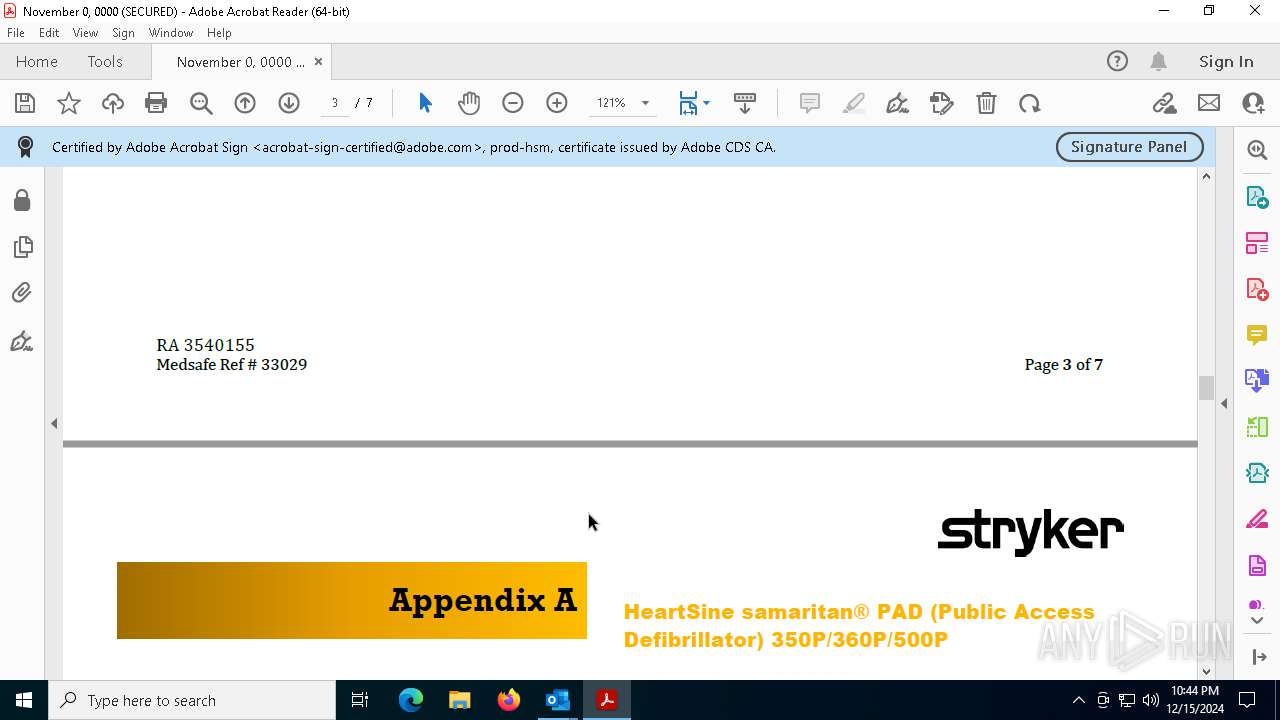Send the file by email
Image resolution: width=1280 pixels, height=720 pixels.
[1209, 103]
